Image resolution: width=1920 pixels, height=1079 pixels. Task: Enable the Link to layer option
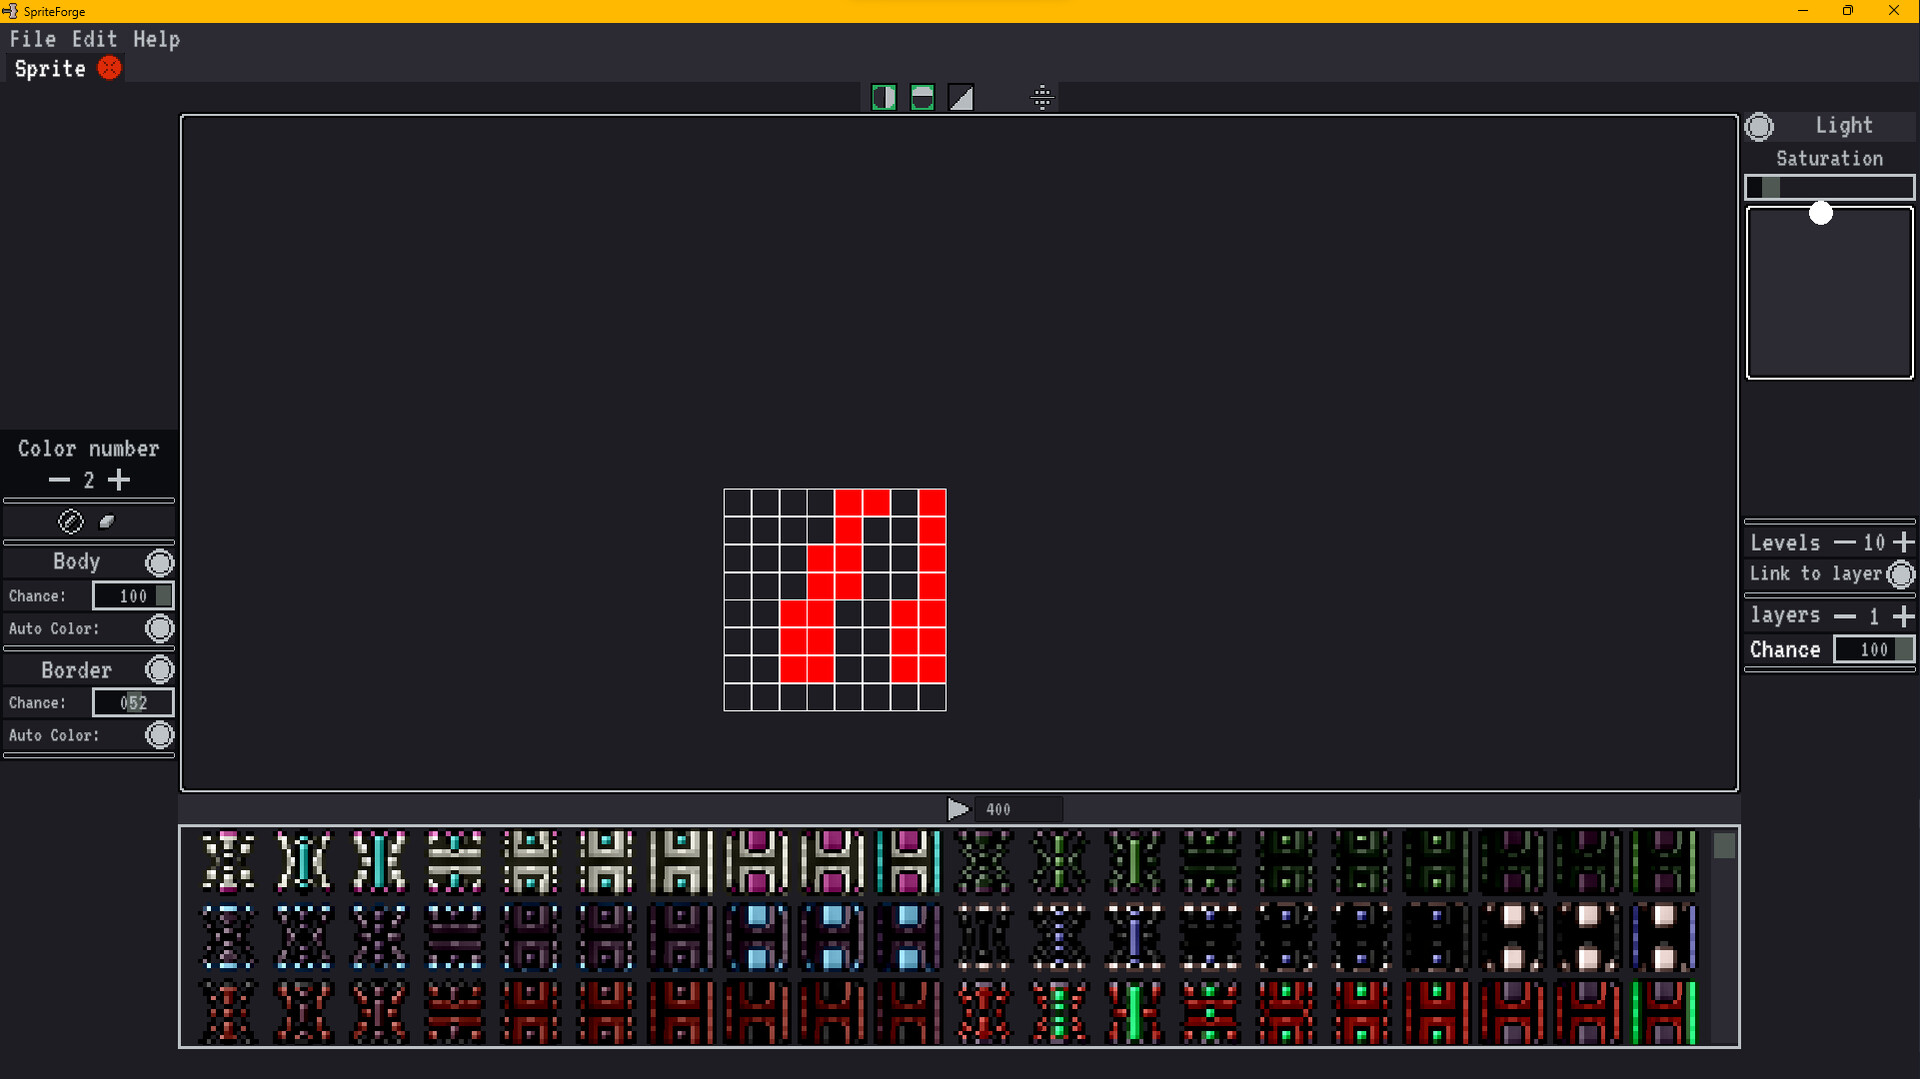(1902, 574)
